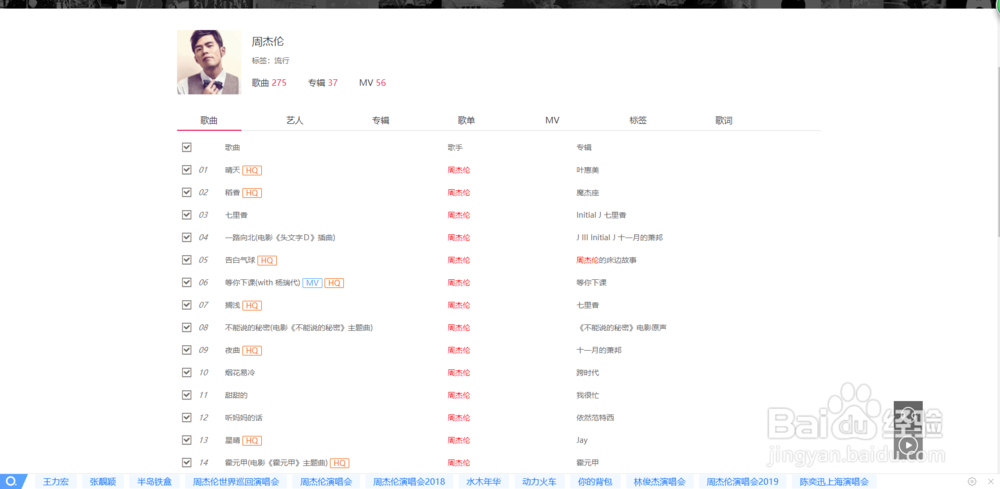Uncheck the checkbox for song 12 听妈妈的话
1000x489 pixels.
(187, 418)
